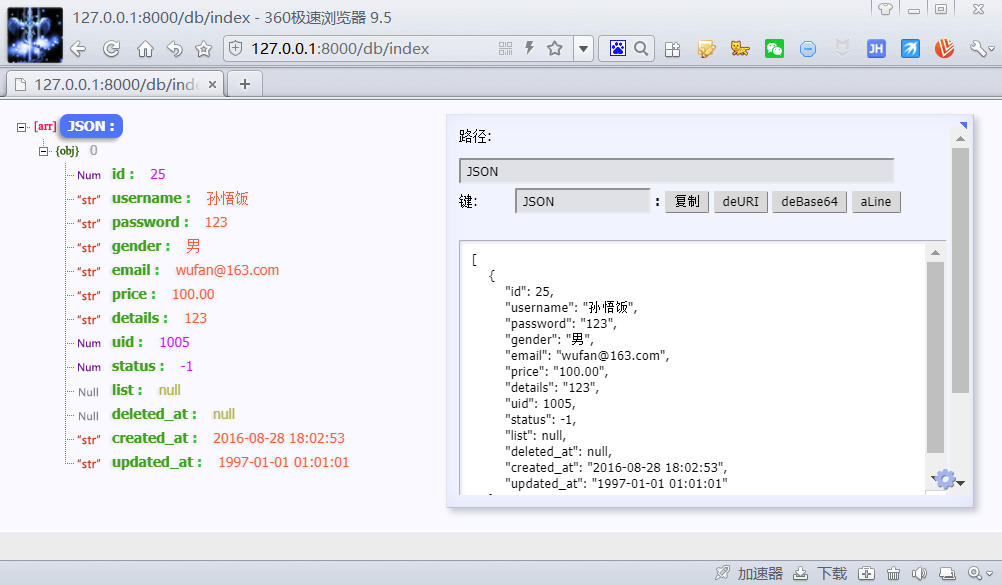Click the blue circle minus extension icon
The height and width of the screenshot is (585, 1002).
(x=808, y=49)
